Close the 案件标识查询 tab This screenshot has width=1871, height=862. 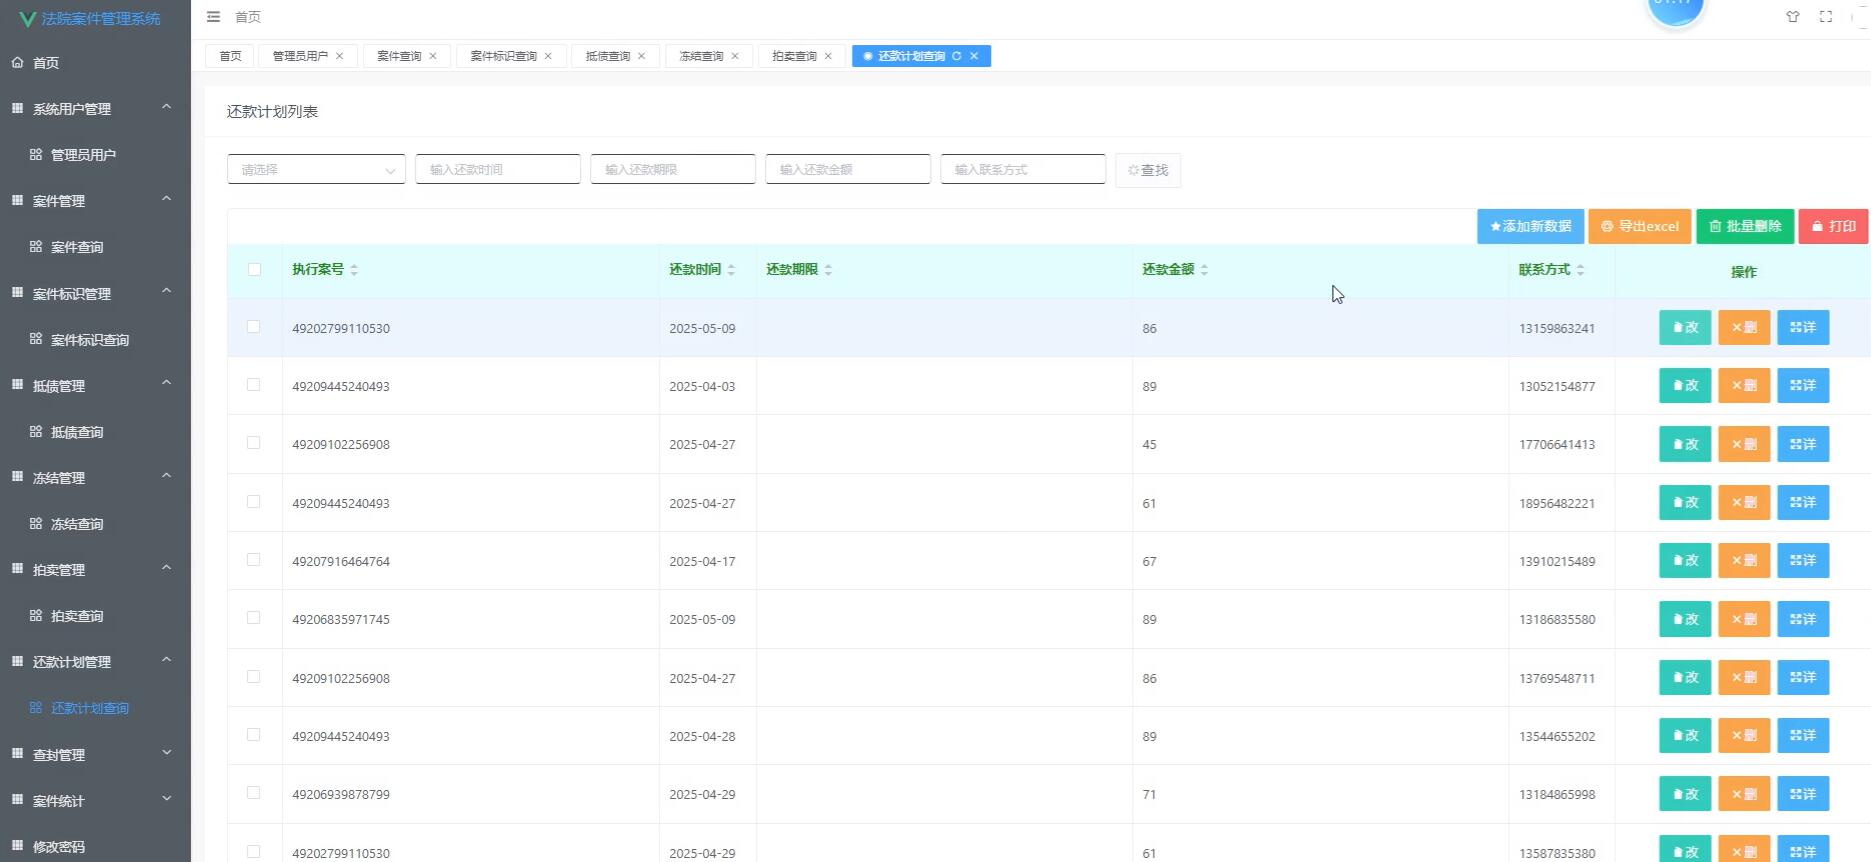[x=548, y=56]
